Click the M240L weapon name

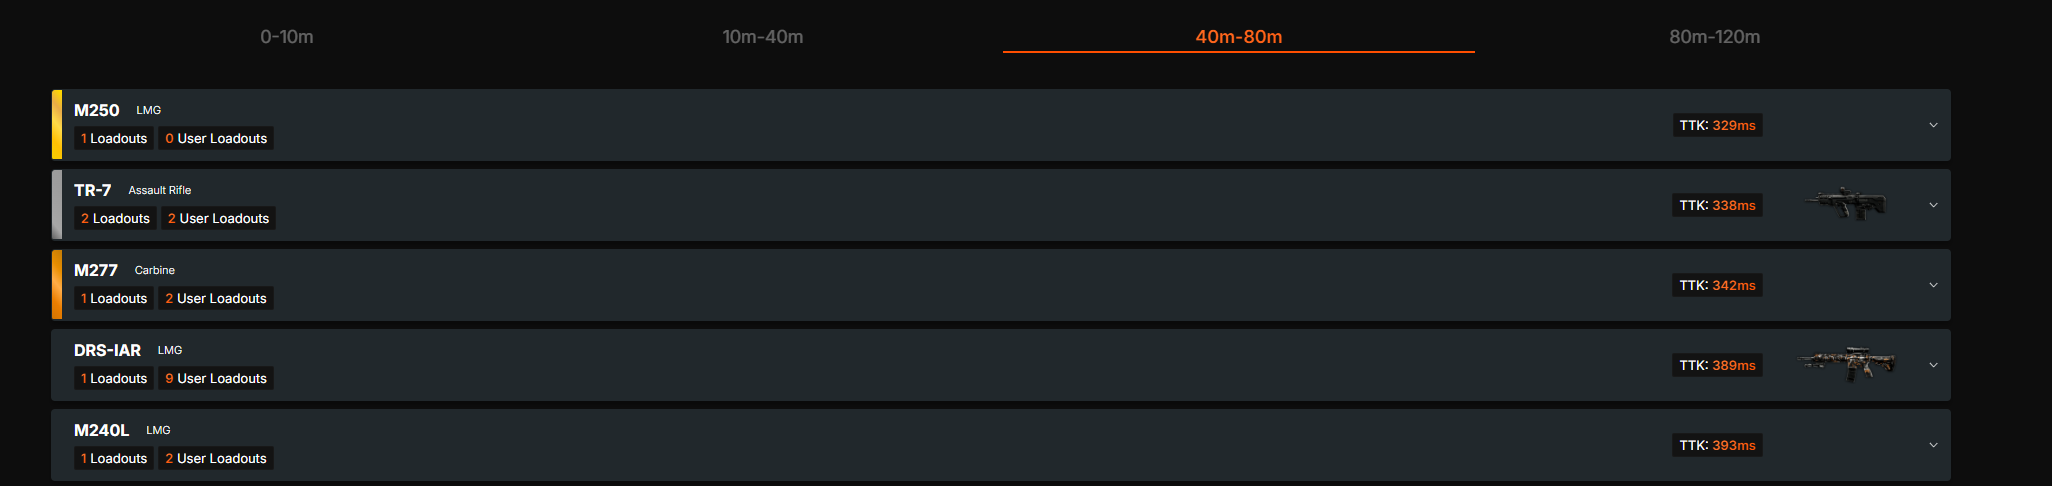click(101, 430)
